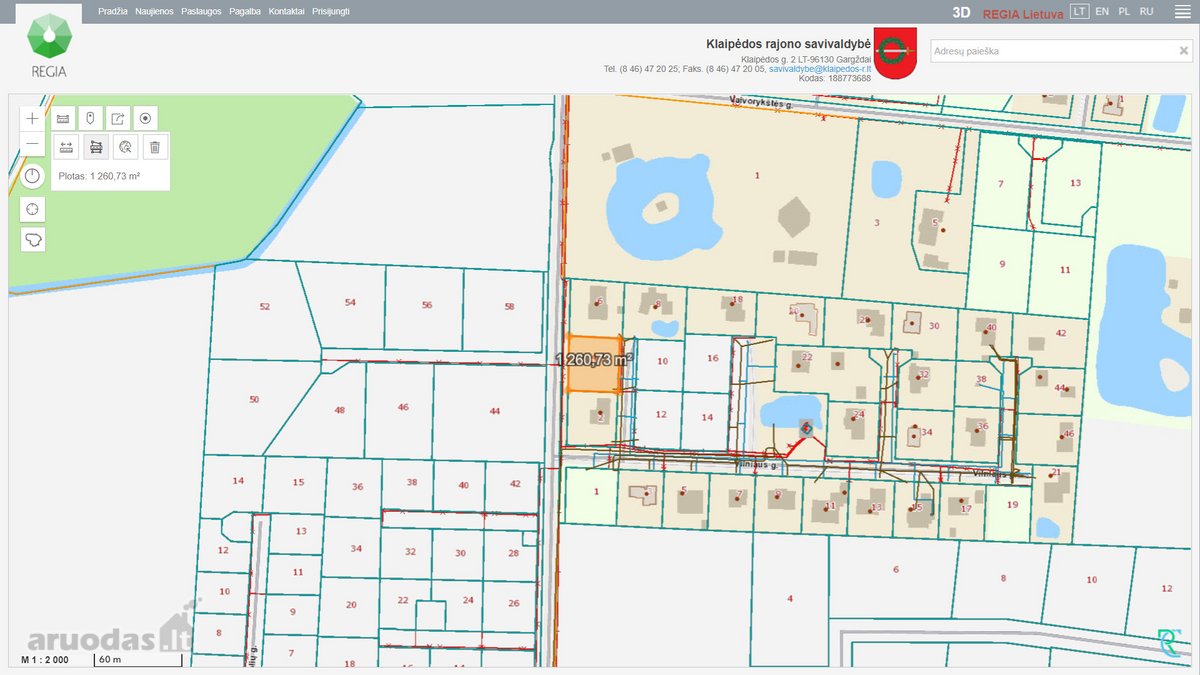This screenshot has width=1200, height=675.
Task: Open the hamburger menu
Action: coord(1181,12)
